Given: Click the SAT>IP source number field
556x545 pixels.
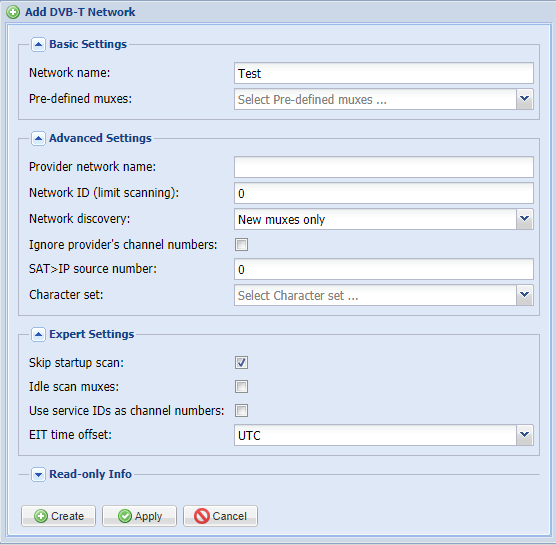Looking at the screenshot, I should click(384, 269).
